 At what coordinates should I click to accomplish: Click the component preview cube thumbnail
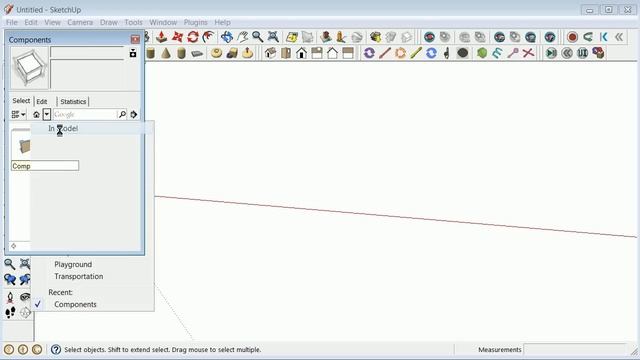(29, 68)
